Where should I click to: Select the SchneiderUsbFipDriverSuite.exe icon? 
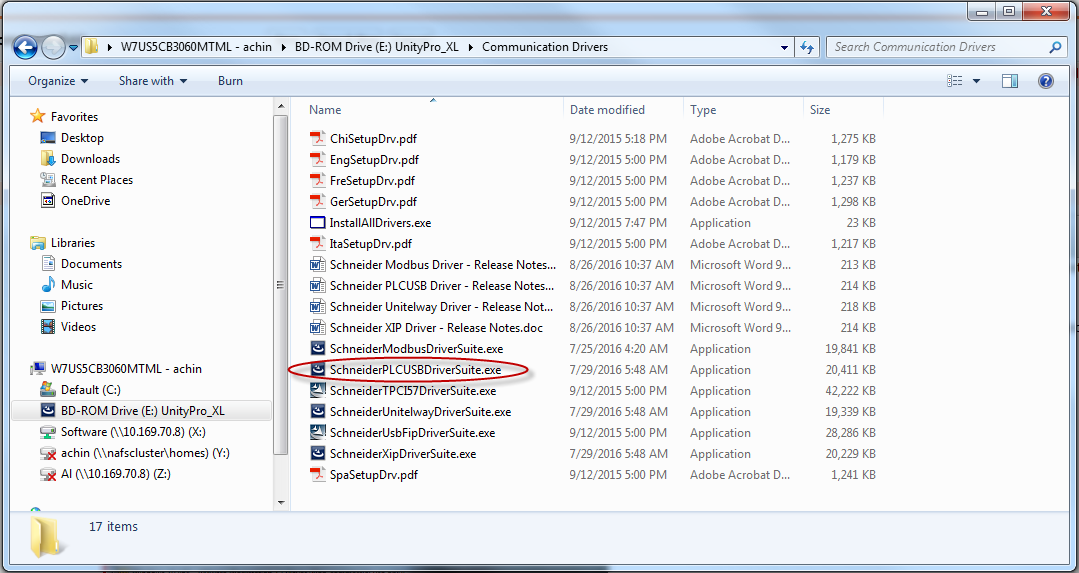coord(317,433)
